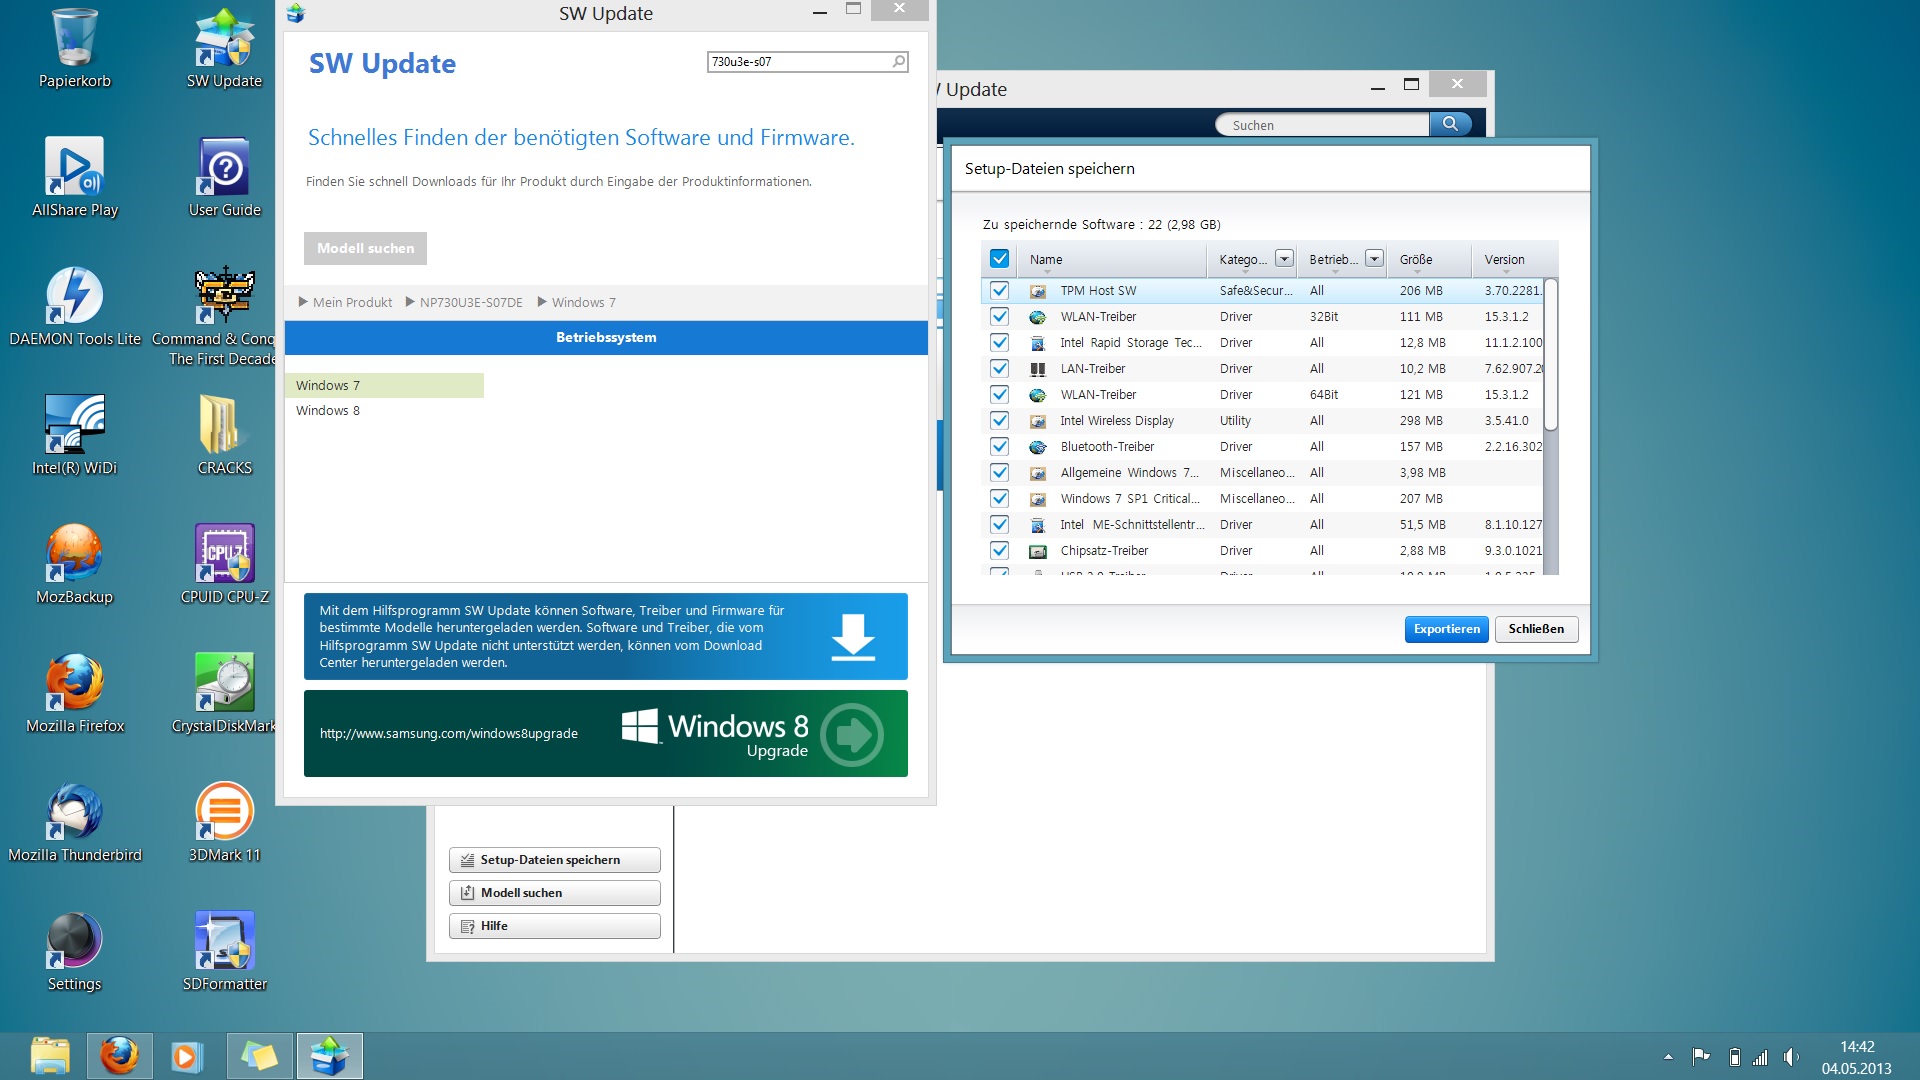Open the Kategorie column filter dropdown
1920x1080 pixels.
pos(1284,259)
